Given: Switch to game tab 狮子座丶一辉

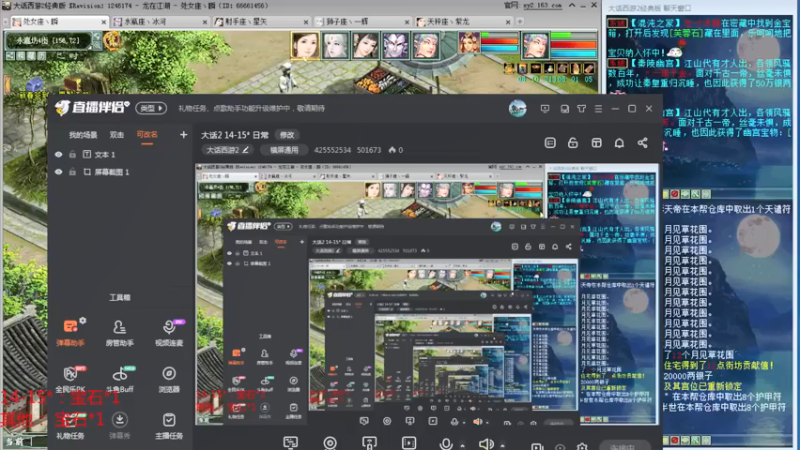Looking at the screenshot, I should pos(362,21).
